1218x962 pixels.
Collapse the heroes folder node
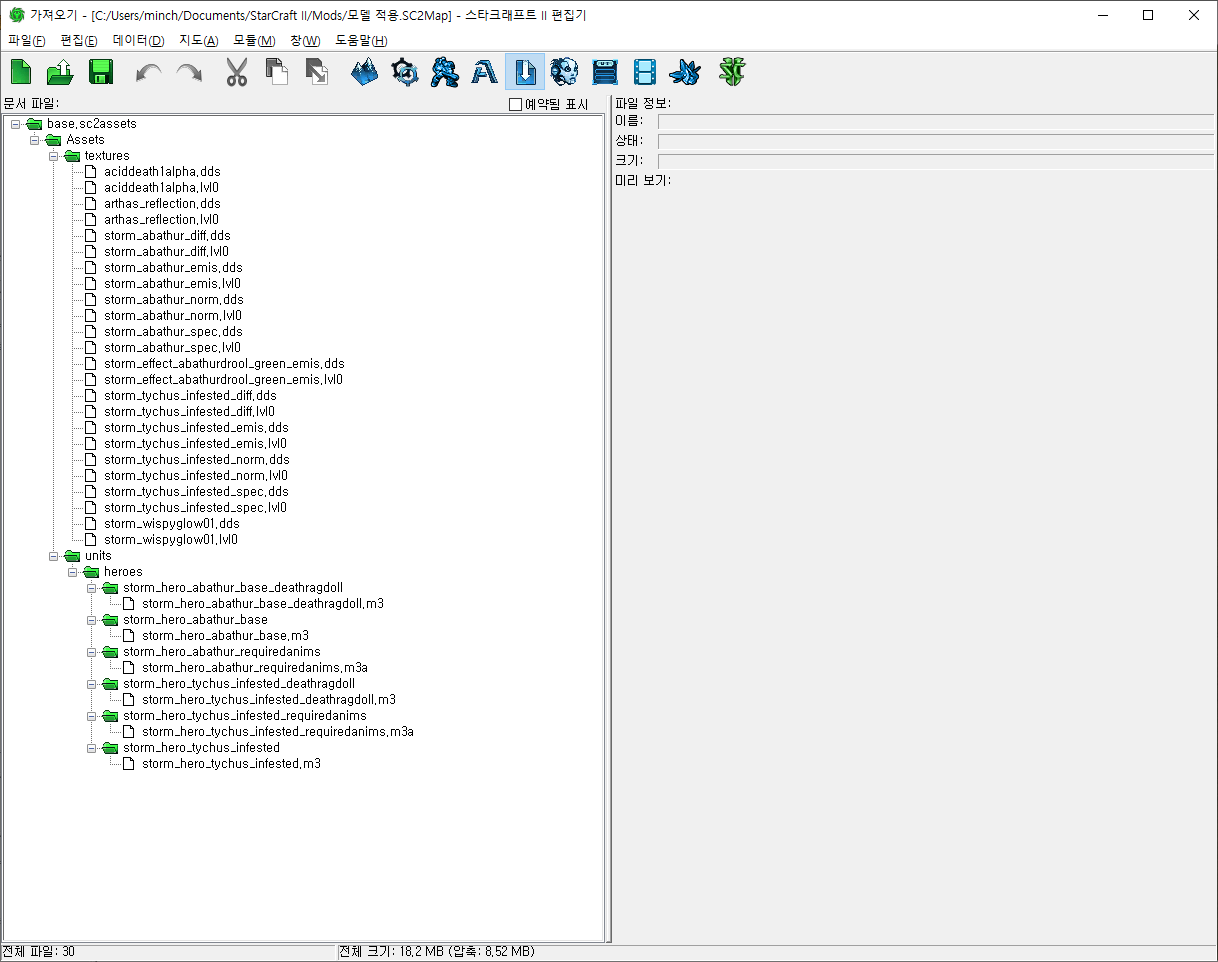tap(73, 572)
